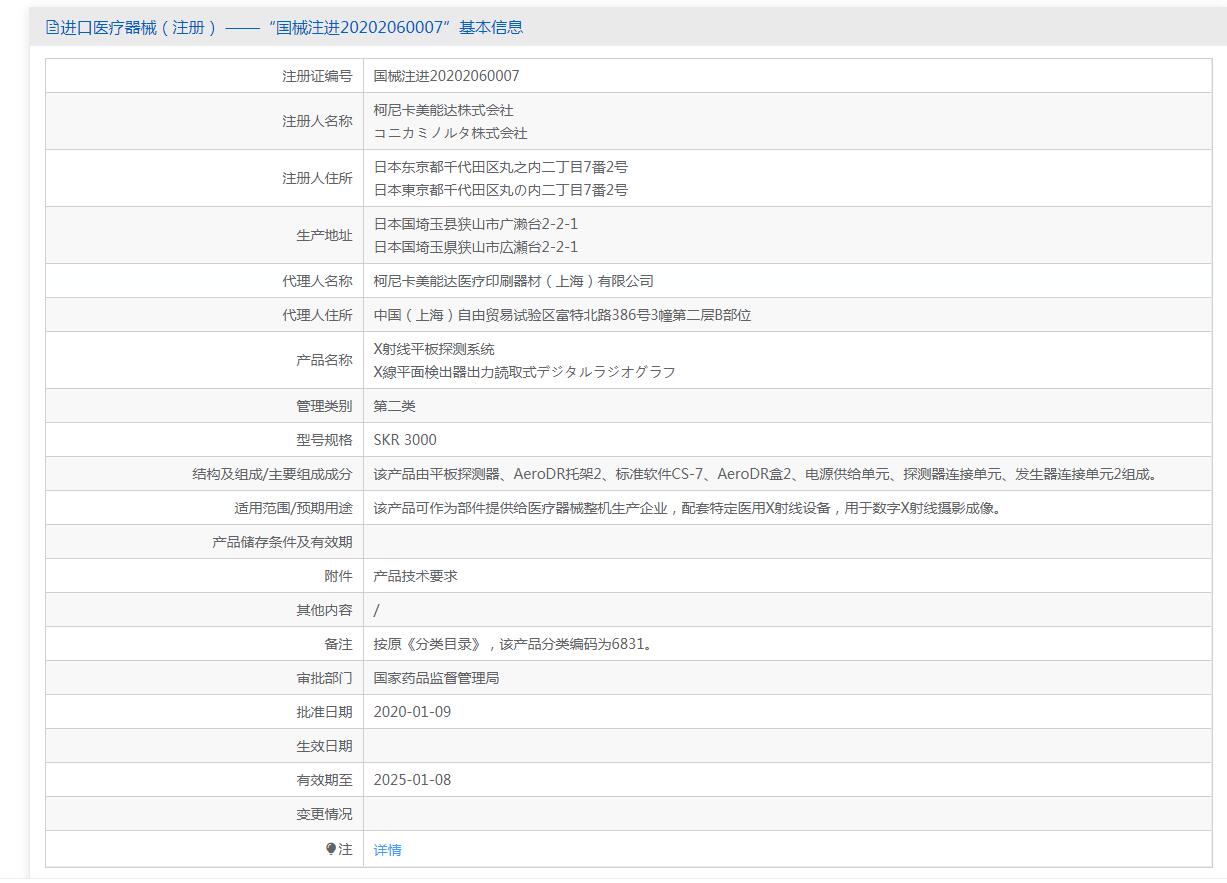The height and width of the screenshot is (883, 1227).
Task: Select address 日本東京都千代田区丸の内二丁目7番2号
Action: click(x=501, y=190)
